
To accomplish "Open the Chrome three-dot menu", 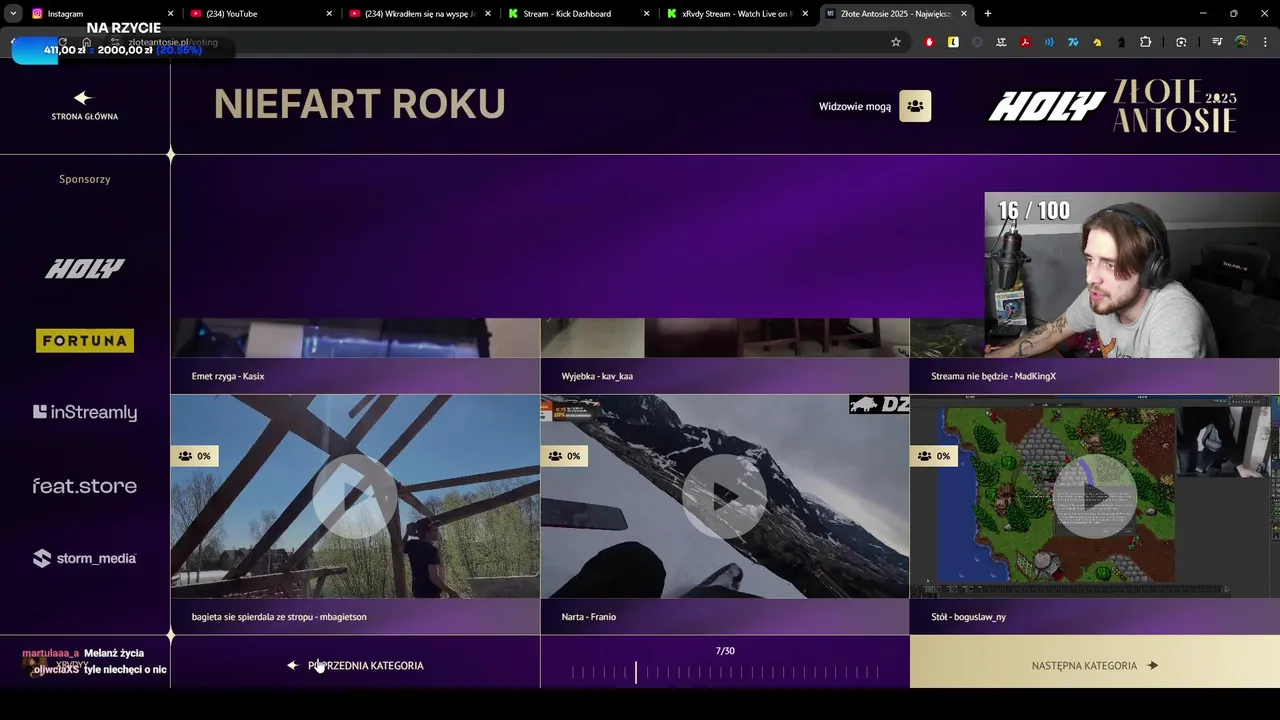I will [1266, 42].
